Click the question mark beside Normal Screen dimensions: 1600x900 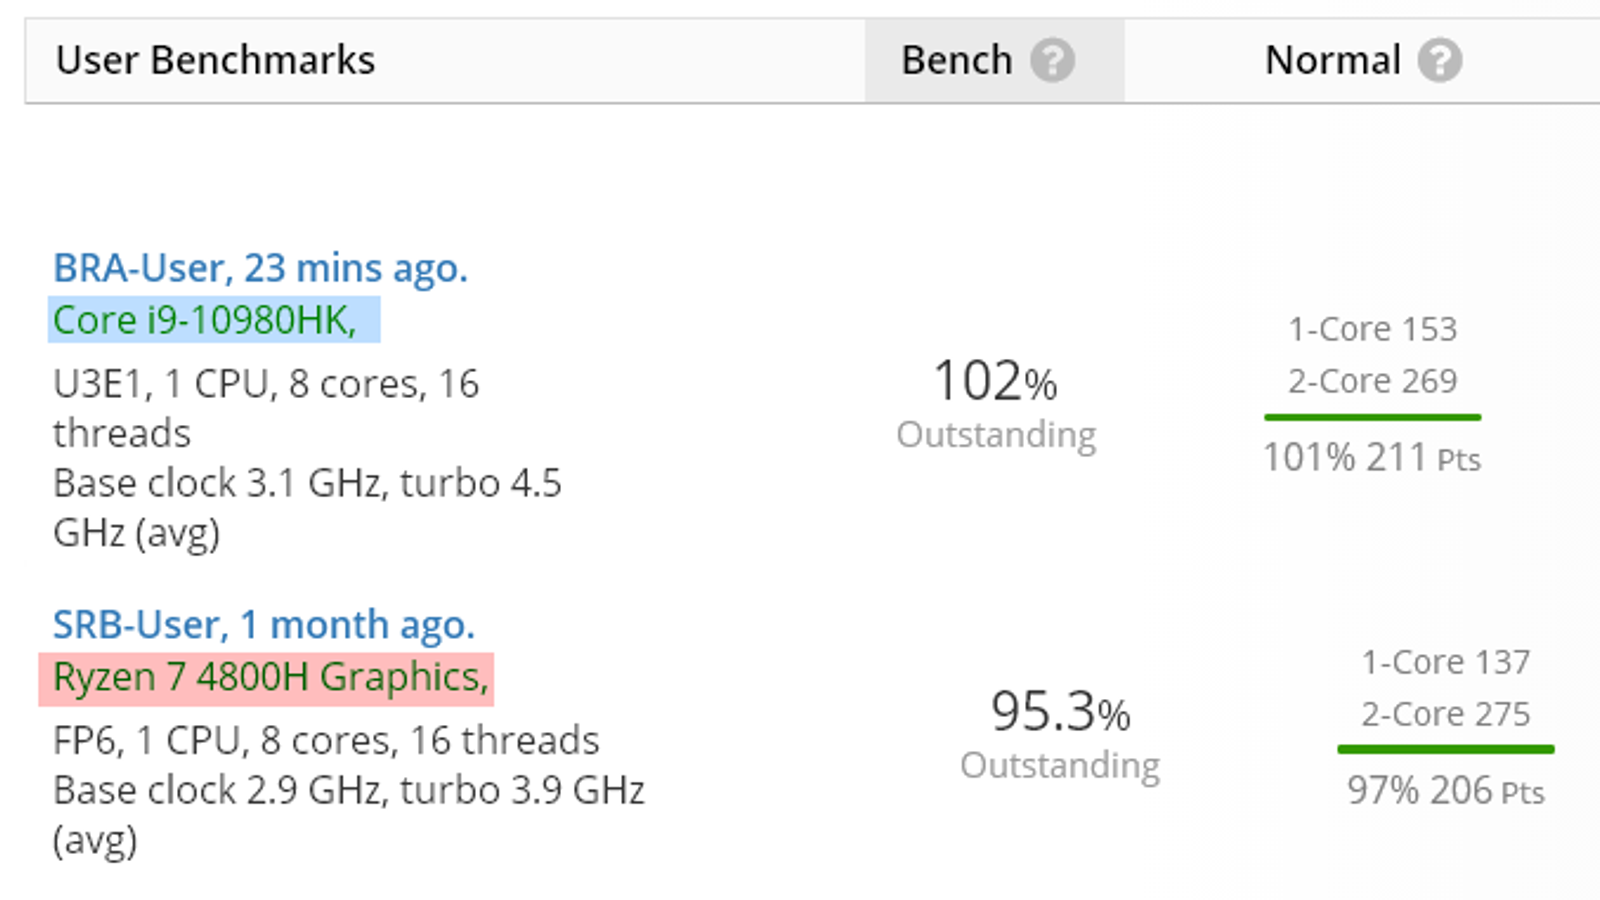(x=1439, y=61)
